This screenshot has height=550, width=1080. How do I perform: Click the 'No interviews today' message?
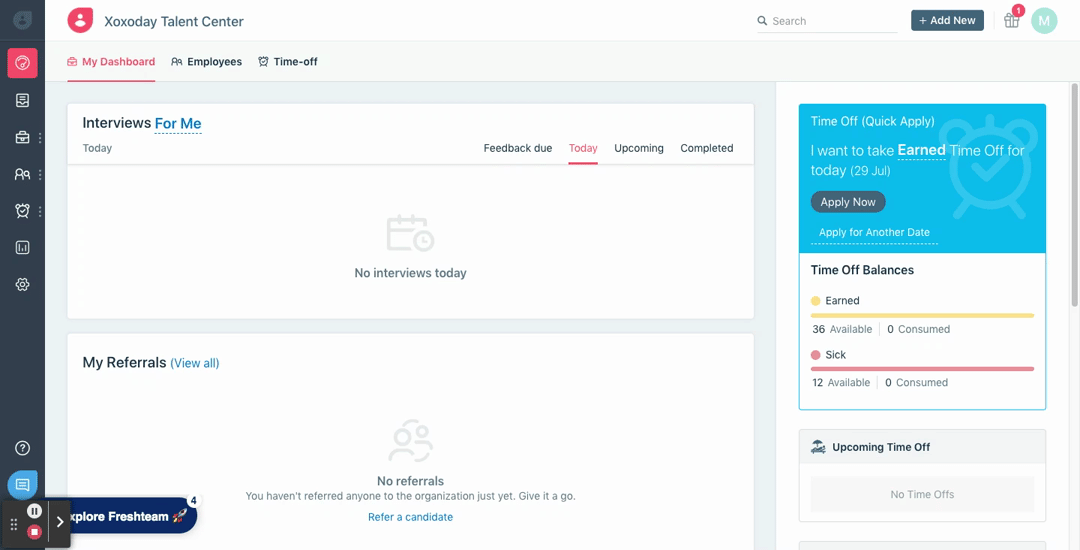(x=411, y=273)
